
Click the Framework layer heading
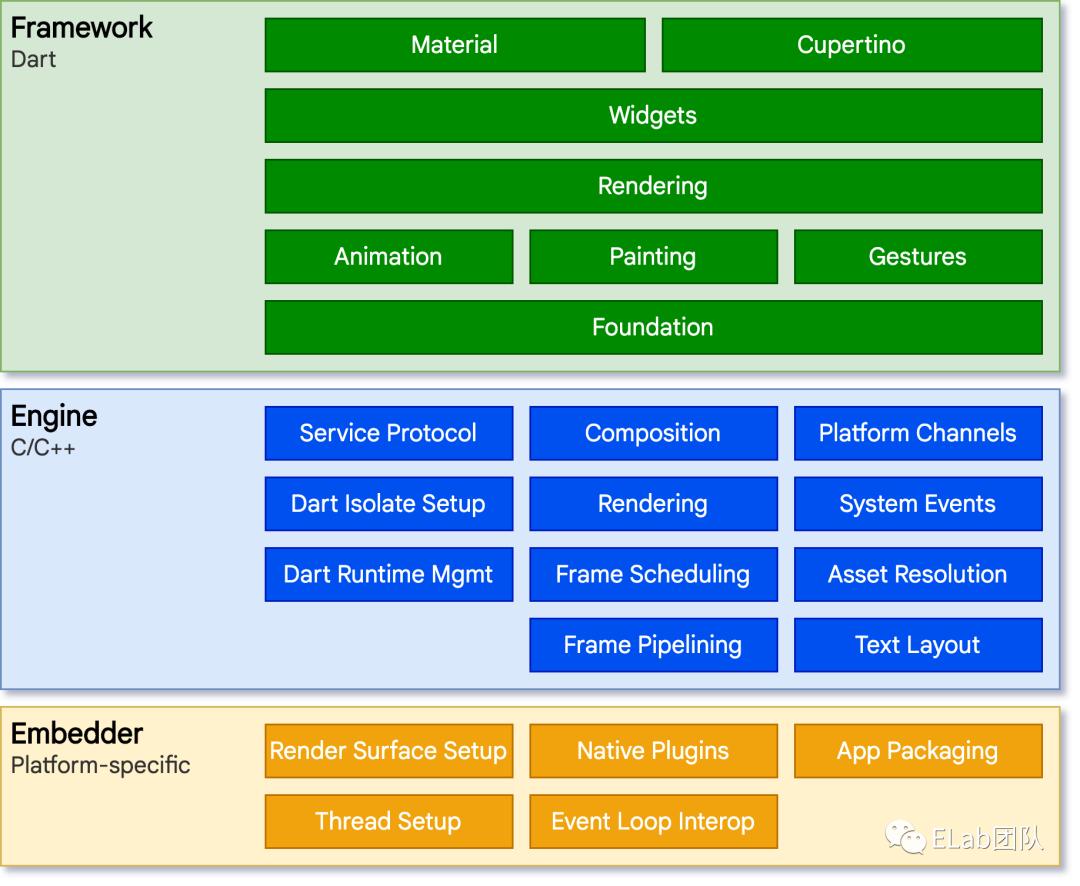[x=82, y=27]
